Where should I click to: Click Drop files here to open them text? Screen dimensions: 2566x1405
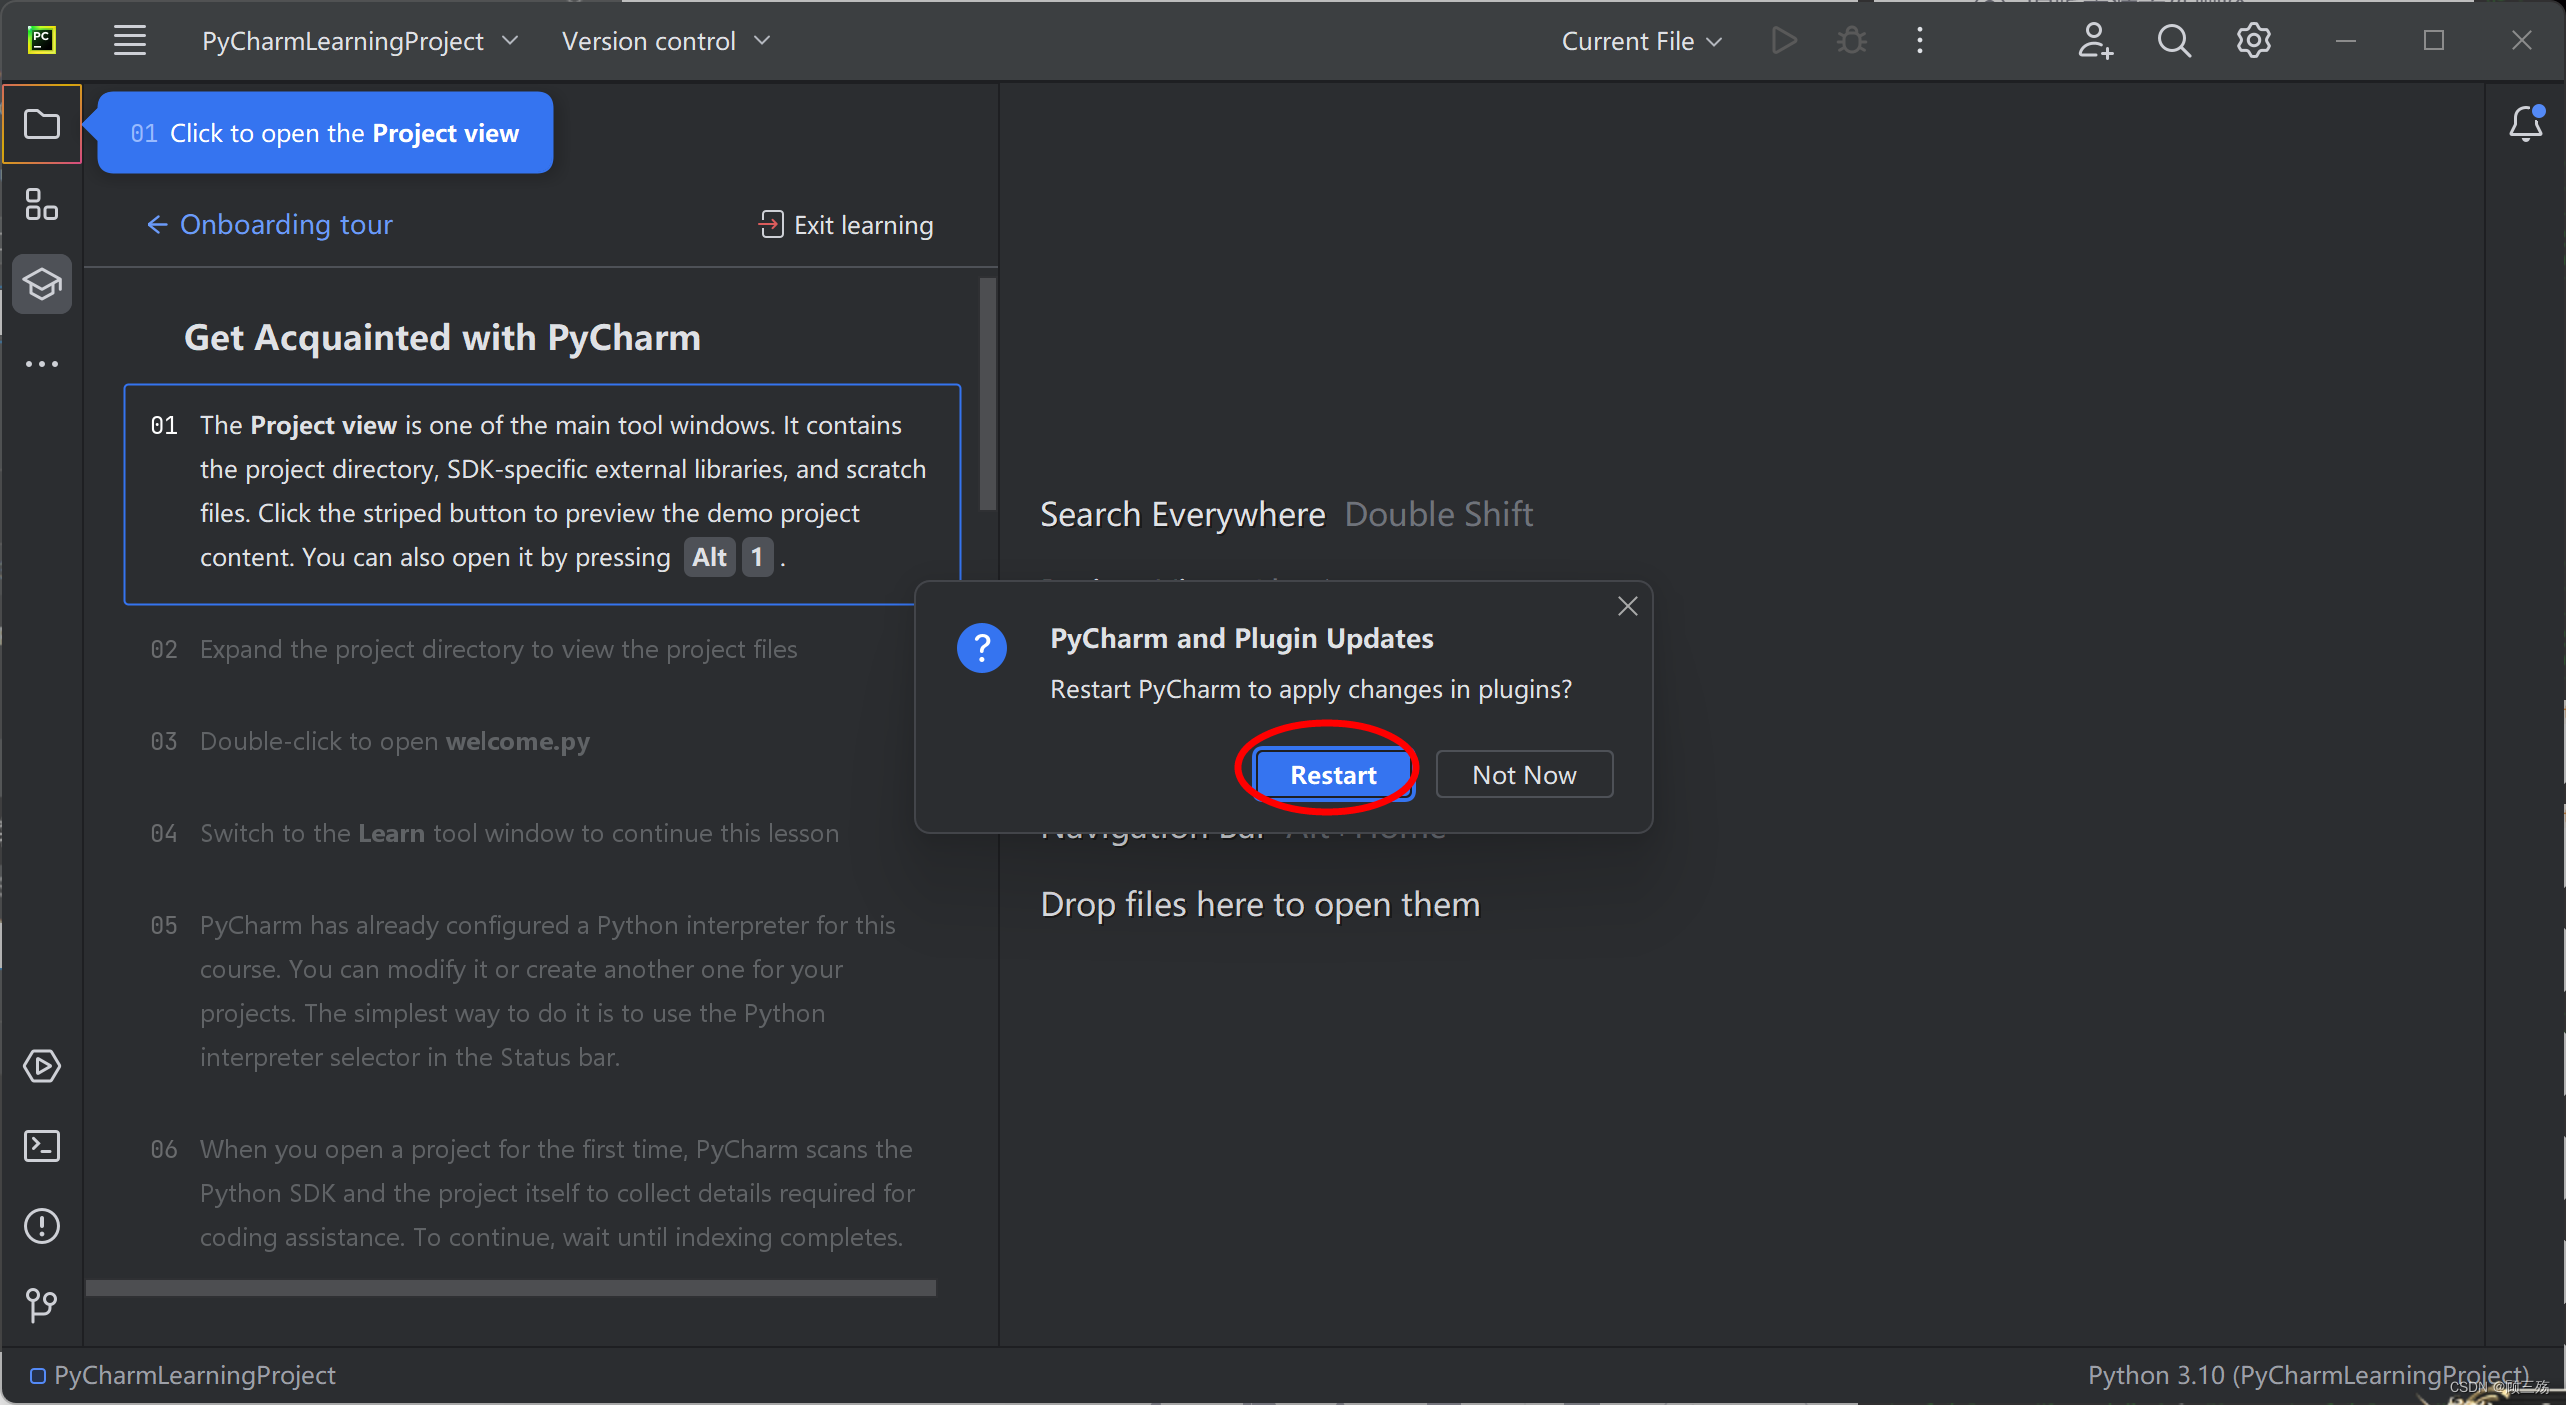click(x=1260, y=904)
